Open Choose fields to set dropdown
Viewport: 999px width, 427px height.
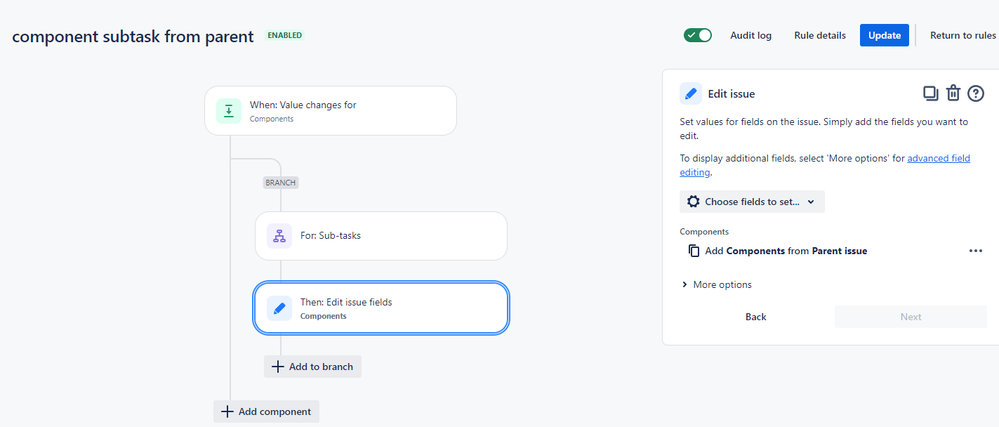(752, 201)
